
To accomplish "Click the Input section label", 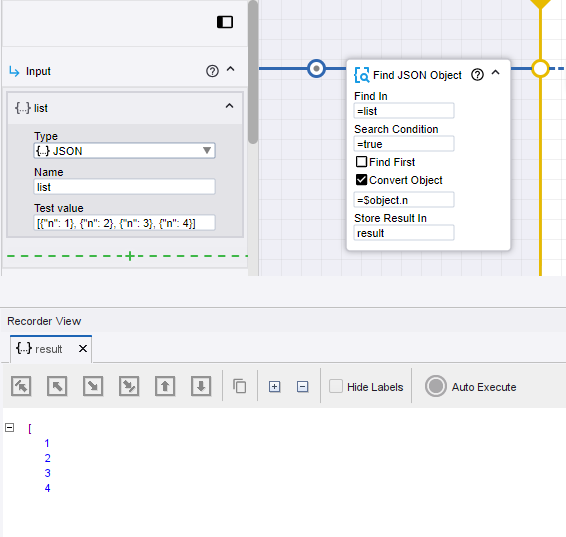I will 38,71.
